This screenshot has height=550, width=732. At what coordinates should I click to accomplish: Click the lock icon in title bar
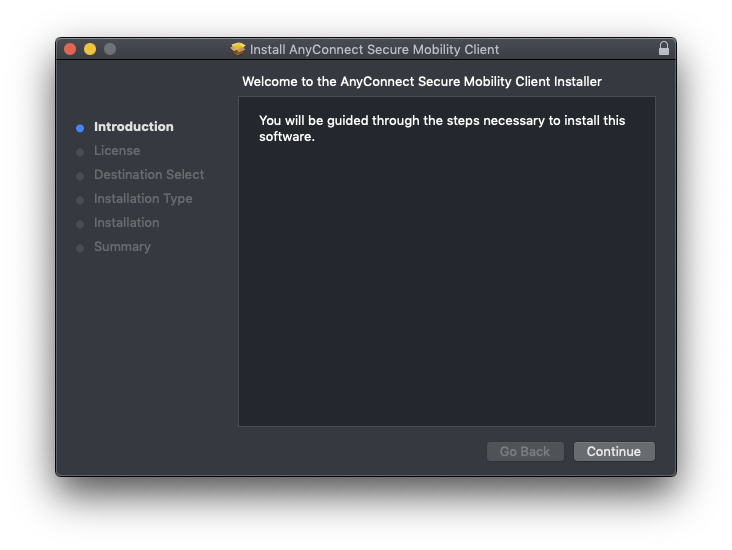point(663,48)
